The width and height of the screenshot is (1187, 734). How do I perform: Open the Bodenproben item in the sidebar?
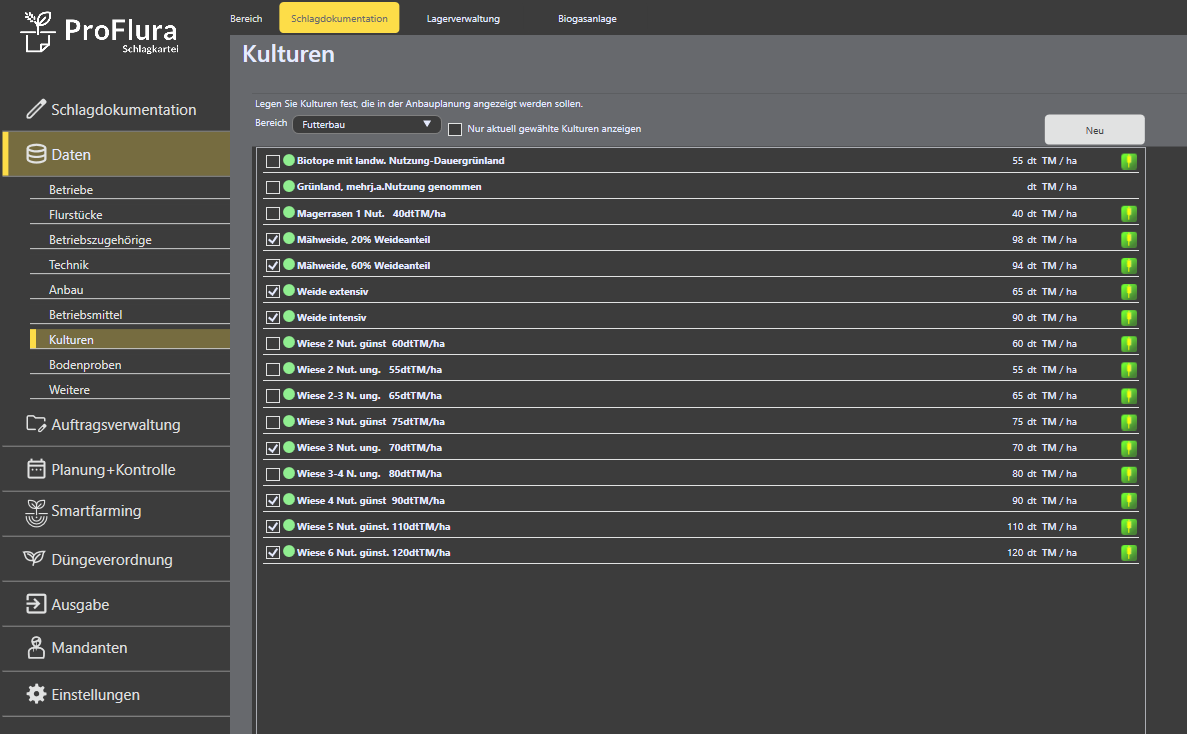point(85,365)
